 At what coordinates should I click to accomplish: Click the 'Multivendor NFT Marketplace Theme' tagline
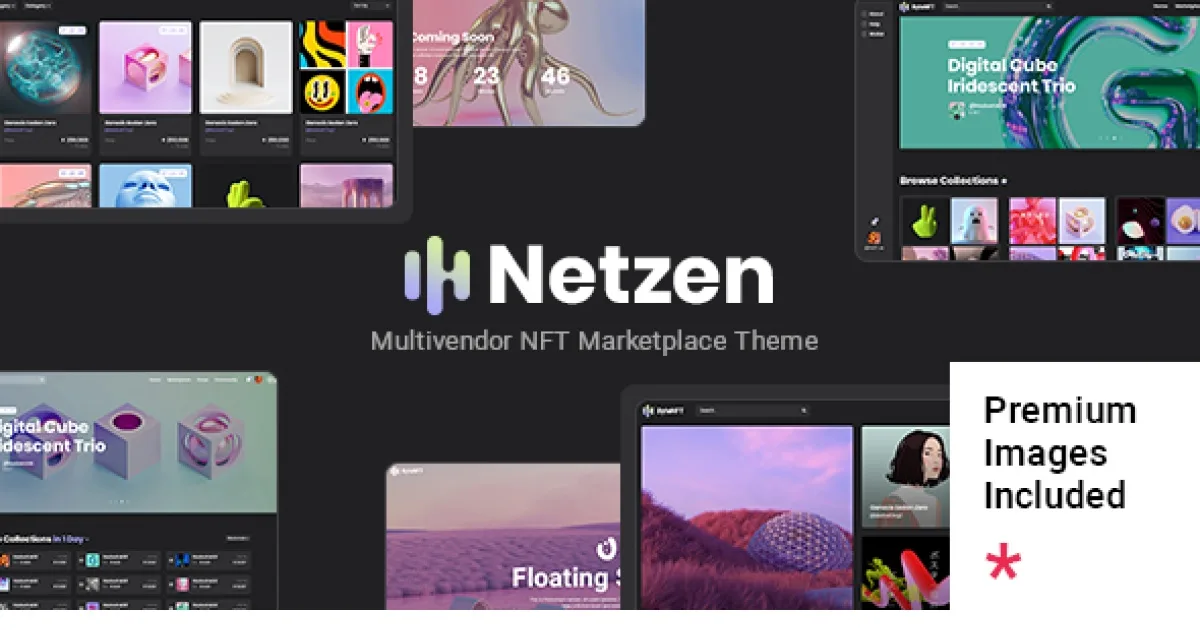tap(594, 340)
